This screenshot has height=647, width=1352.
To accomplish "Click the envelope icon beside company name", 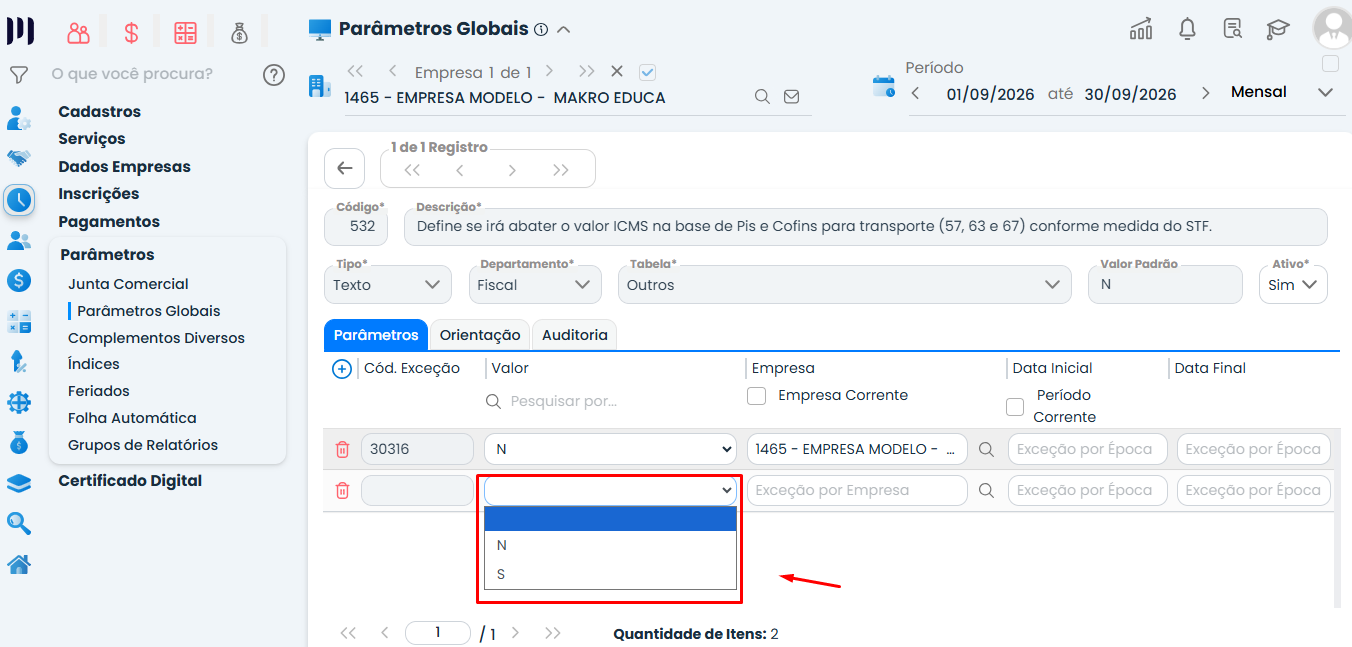I will [x=792, y=97].
